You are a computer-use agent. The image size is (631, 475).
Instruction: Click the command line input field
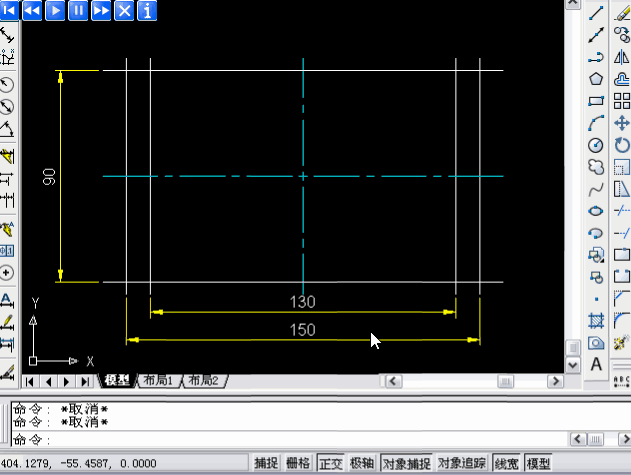(300, 440)
